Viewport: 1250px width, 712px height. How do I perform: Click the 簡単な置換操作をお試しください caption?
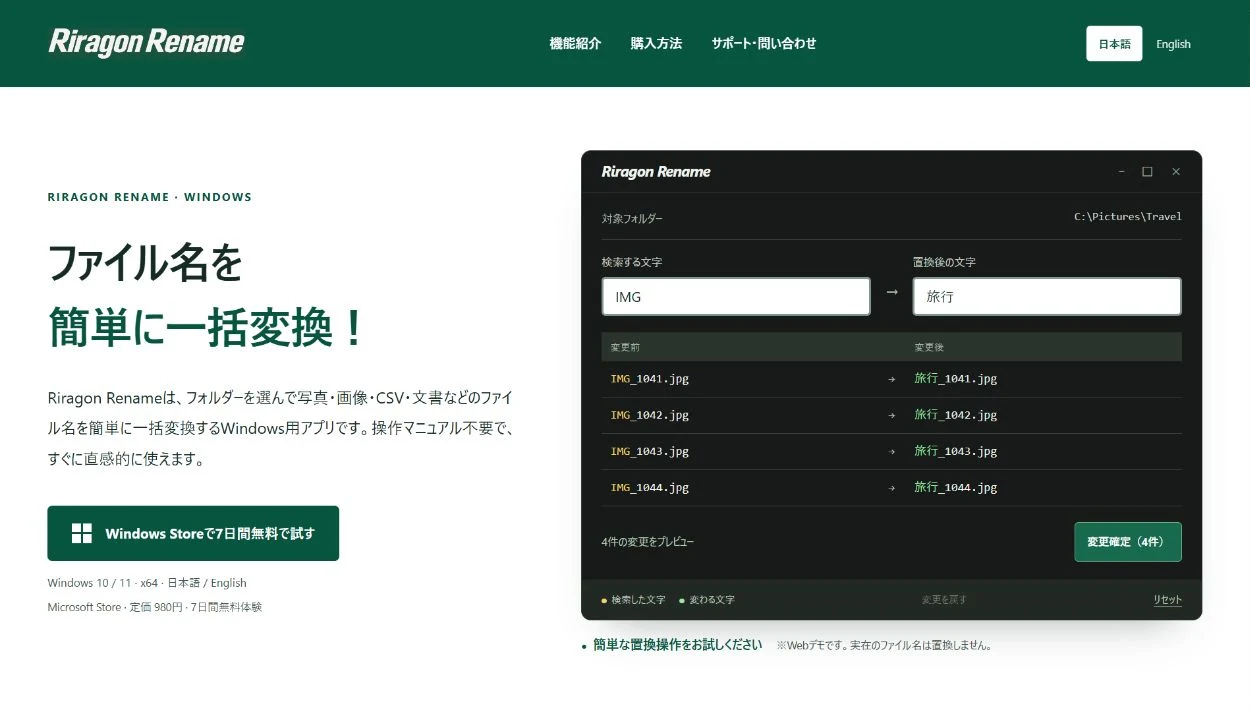tap(677, 645)
